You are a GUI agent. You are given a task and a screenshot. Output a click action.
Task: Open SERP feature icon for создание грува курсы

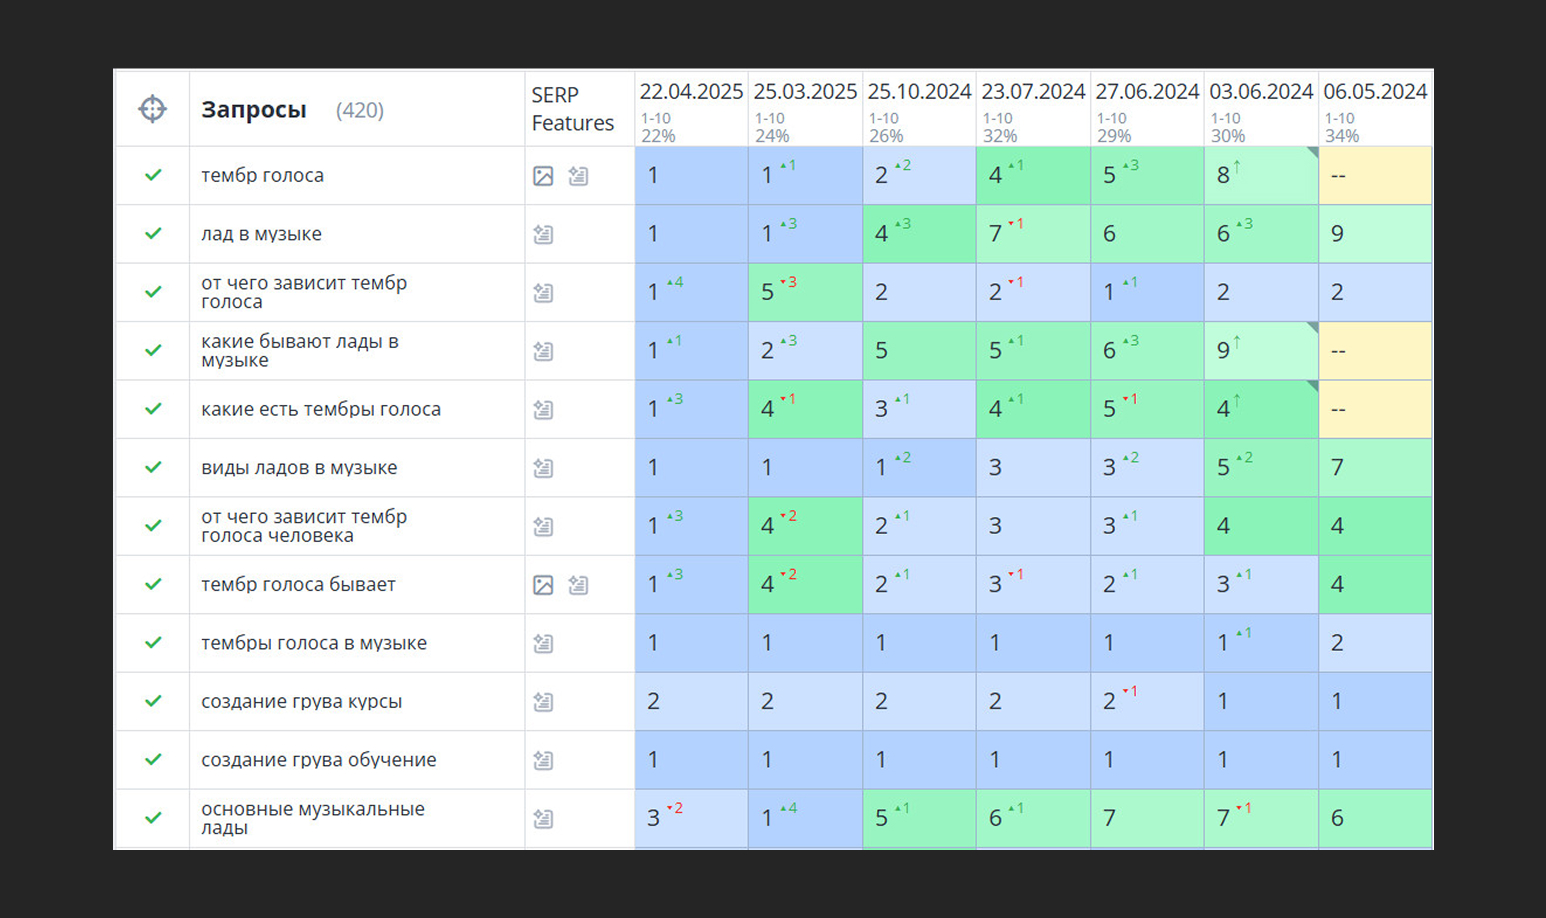coord(543,702)
